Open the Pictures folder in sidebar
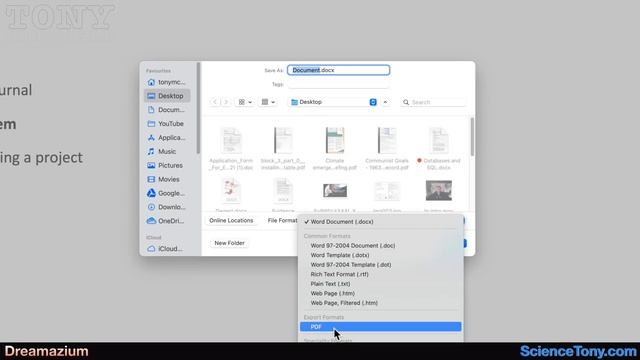Image resolution: width=640 pixels, height=360 pixels. tap(167, 165)
